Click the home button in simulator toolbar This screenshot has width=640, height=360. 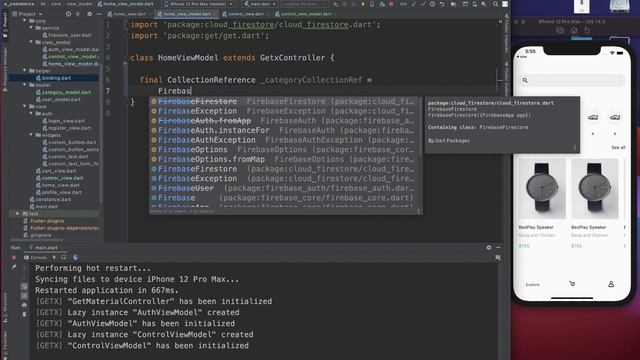point(574,30)
